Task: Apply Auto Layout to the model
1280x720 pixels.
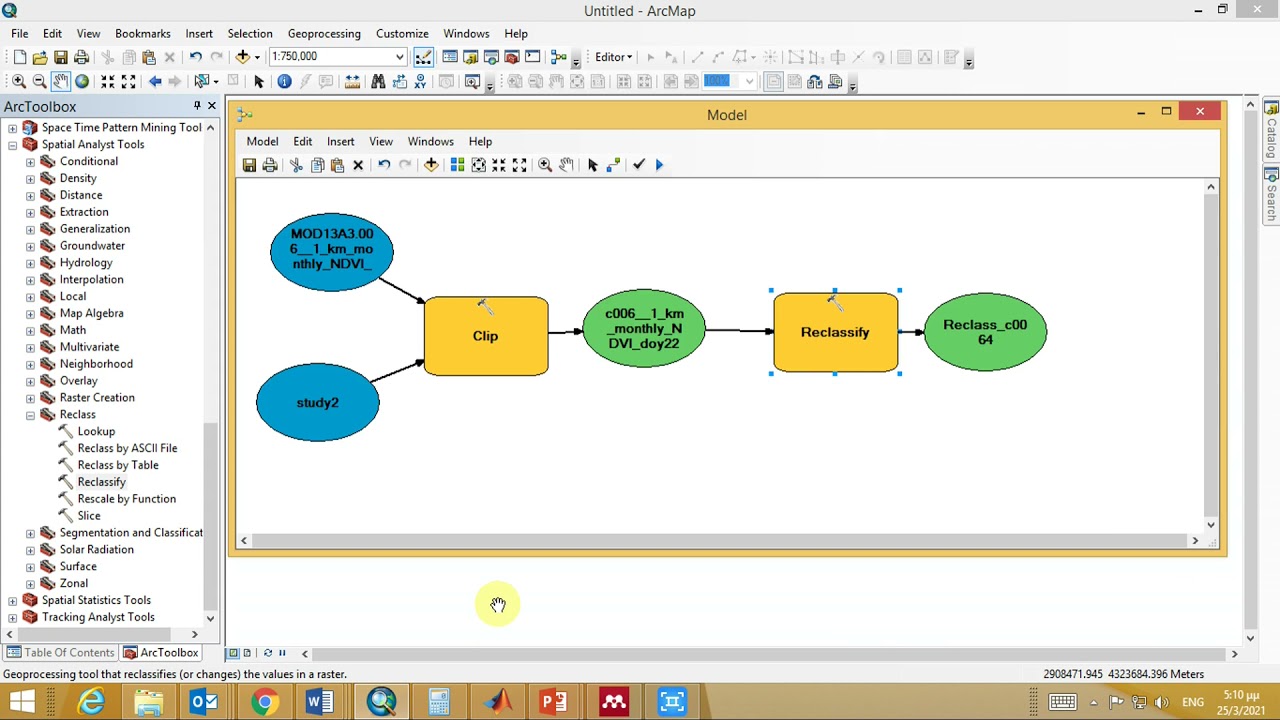Action: (457, 165)
